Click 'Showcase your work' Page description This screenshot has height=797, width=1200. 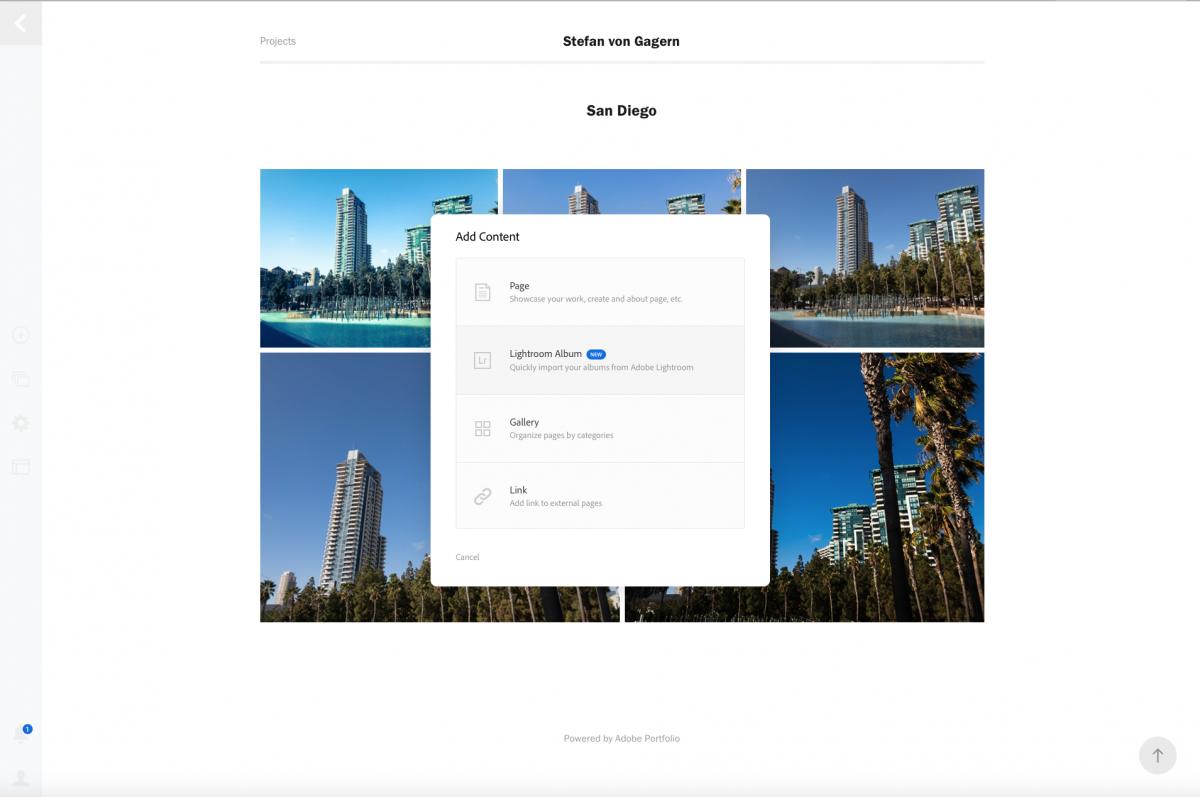[x=596, y=299]
